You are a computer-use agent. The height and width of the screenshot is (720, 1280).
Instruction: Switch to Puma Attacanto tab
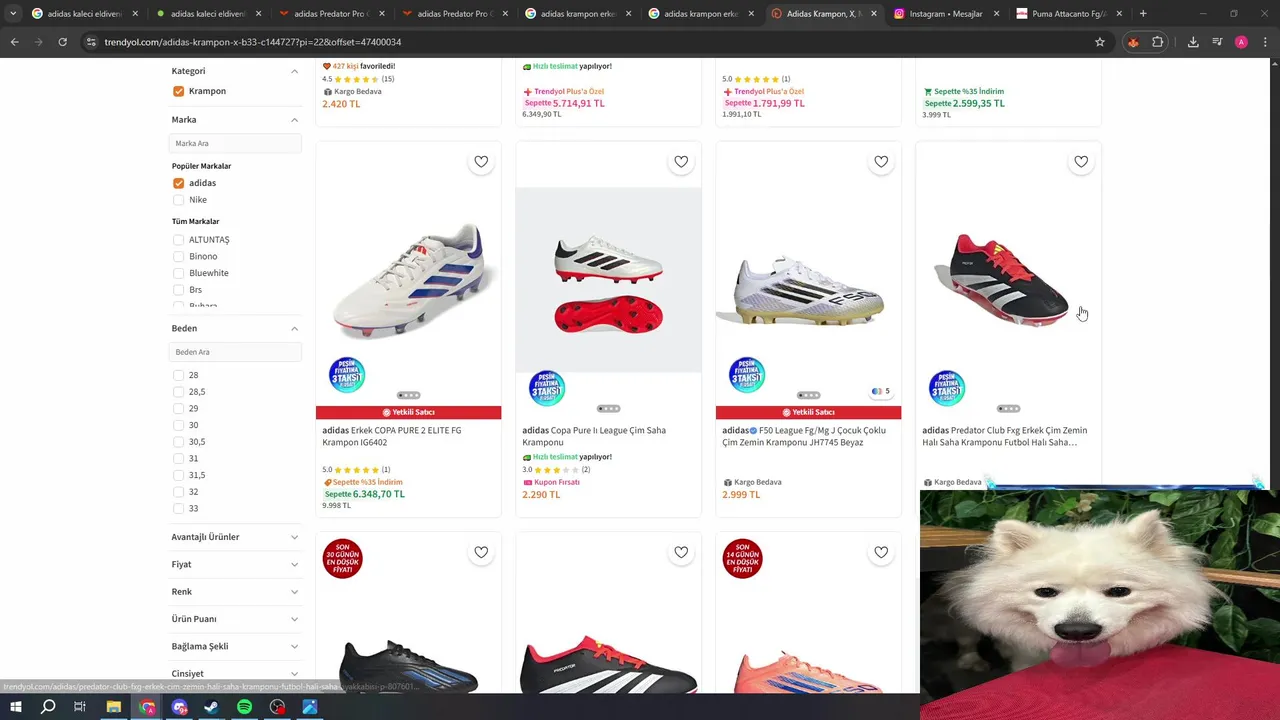tap(1069, 14)
